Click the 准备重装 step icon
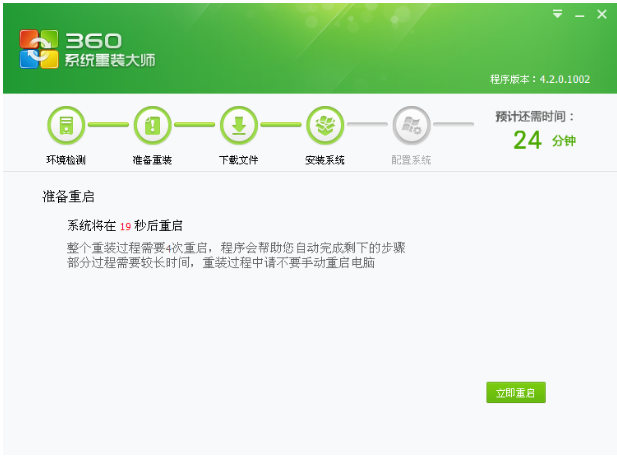This screenshot has width=617, height=460. point(152,125)
